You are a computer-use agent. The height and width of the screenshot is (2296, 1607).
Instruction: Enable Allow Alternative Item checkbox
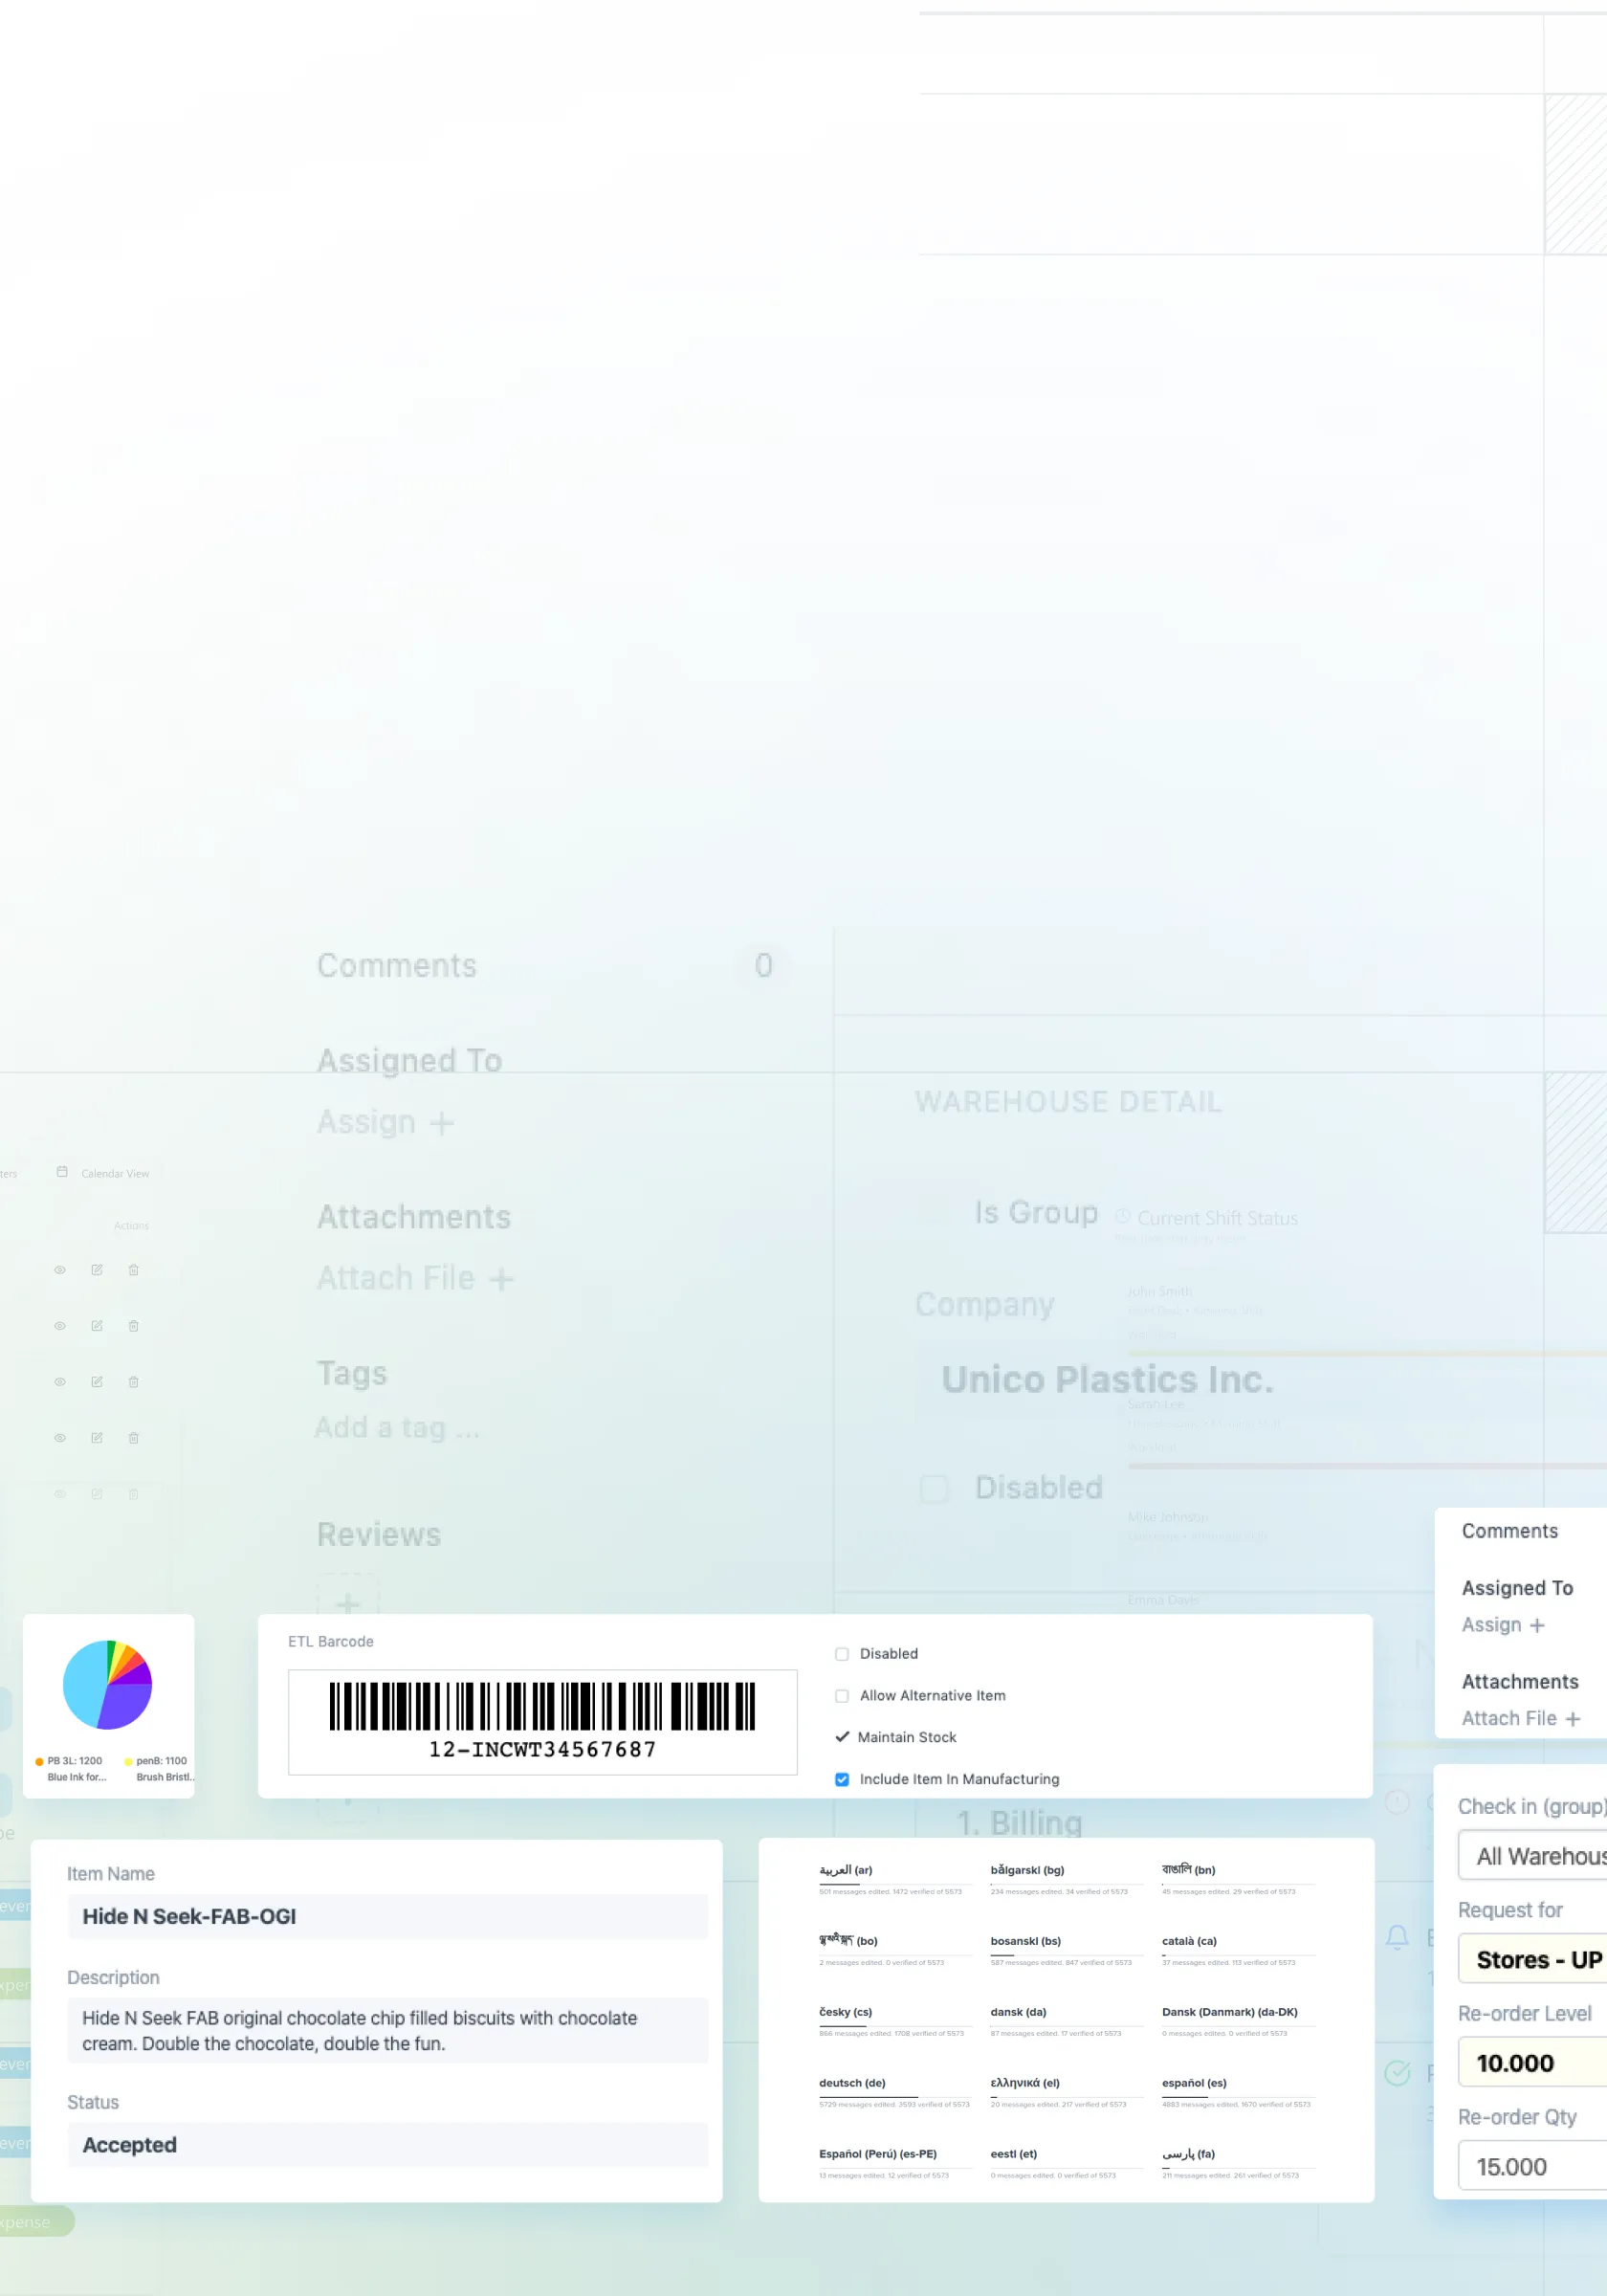842,1696
